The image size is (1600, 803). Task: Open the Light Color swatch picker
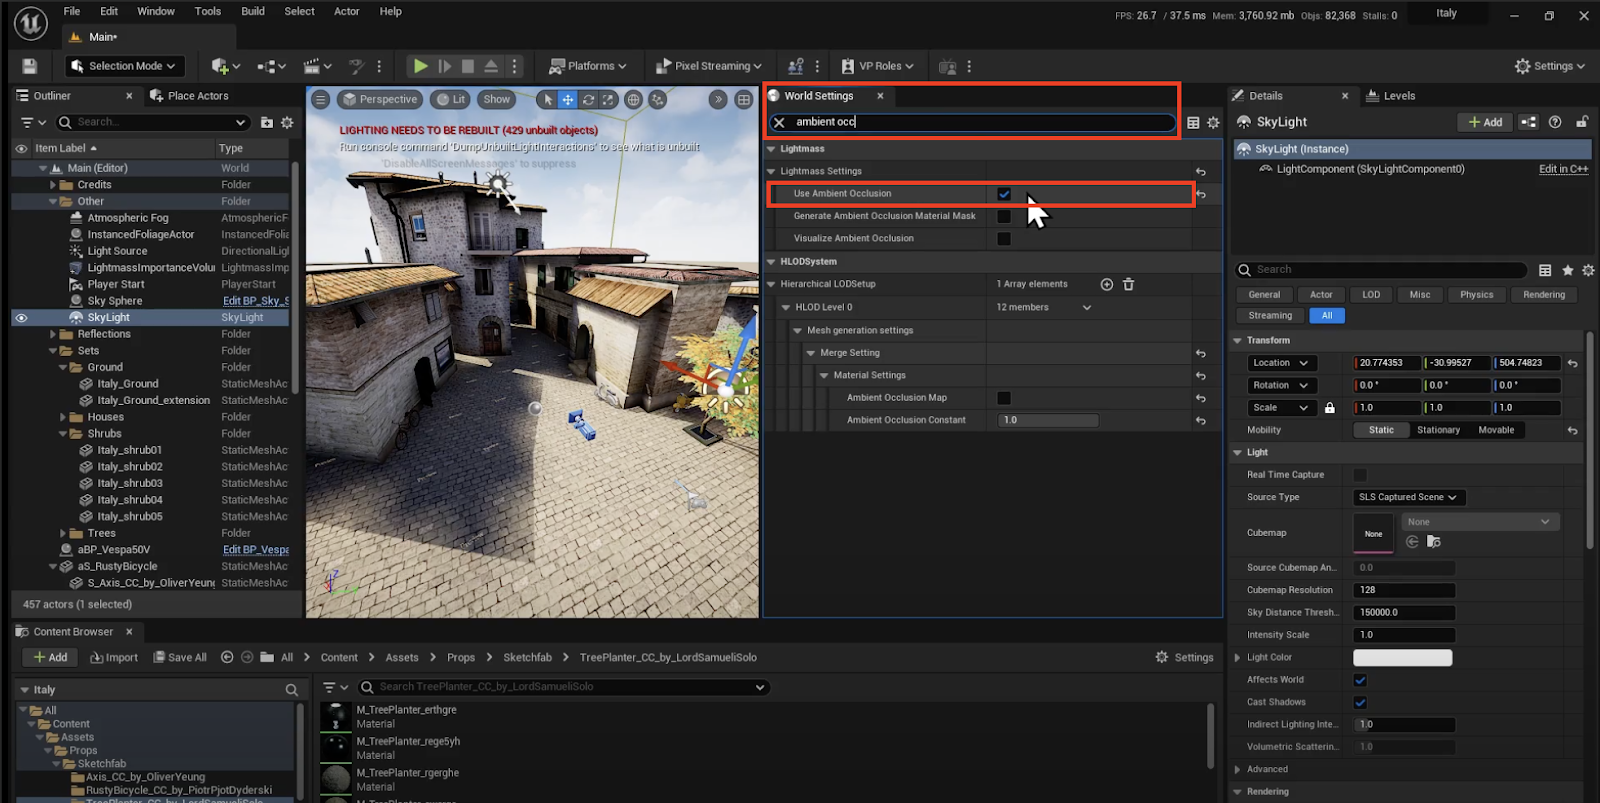pyautogui.click(x=1402, y=657)
